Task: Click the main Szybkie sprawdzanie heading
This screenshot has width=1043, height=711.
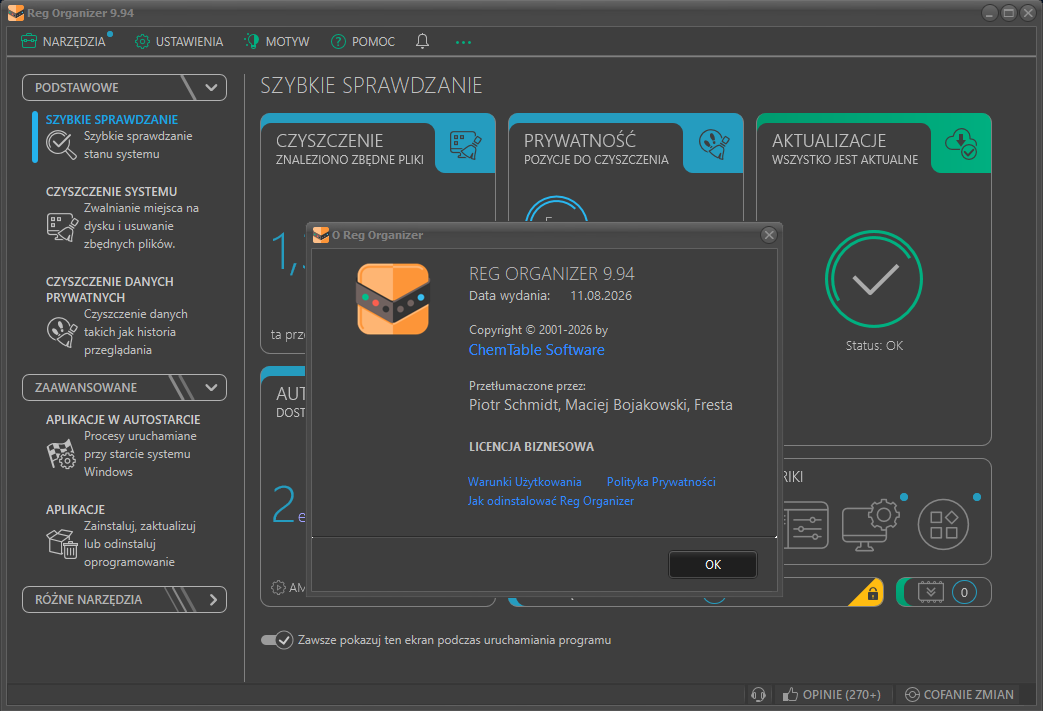Action: tap(371, 85)
